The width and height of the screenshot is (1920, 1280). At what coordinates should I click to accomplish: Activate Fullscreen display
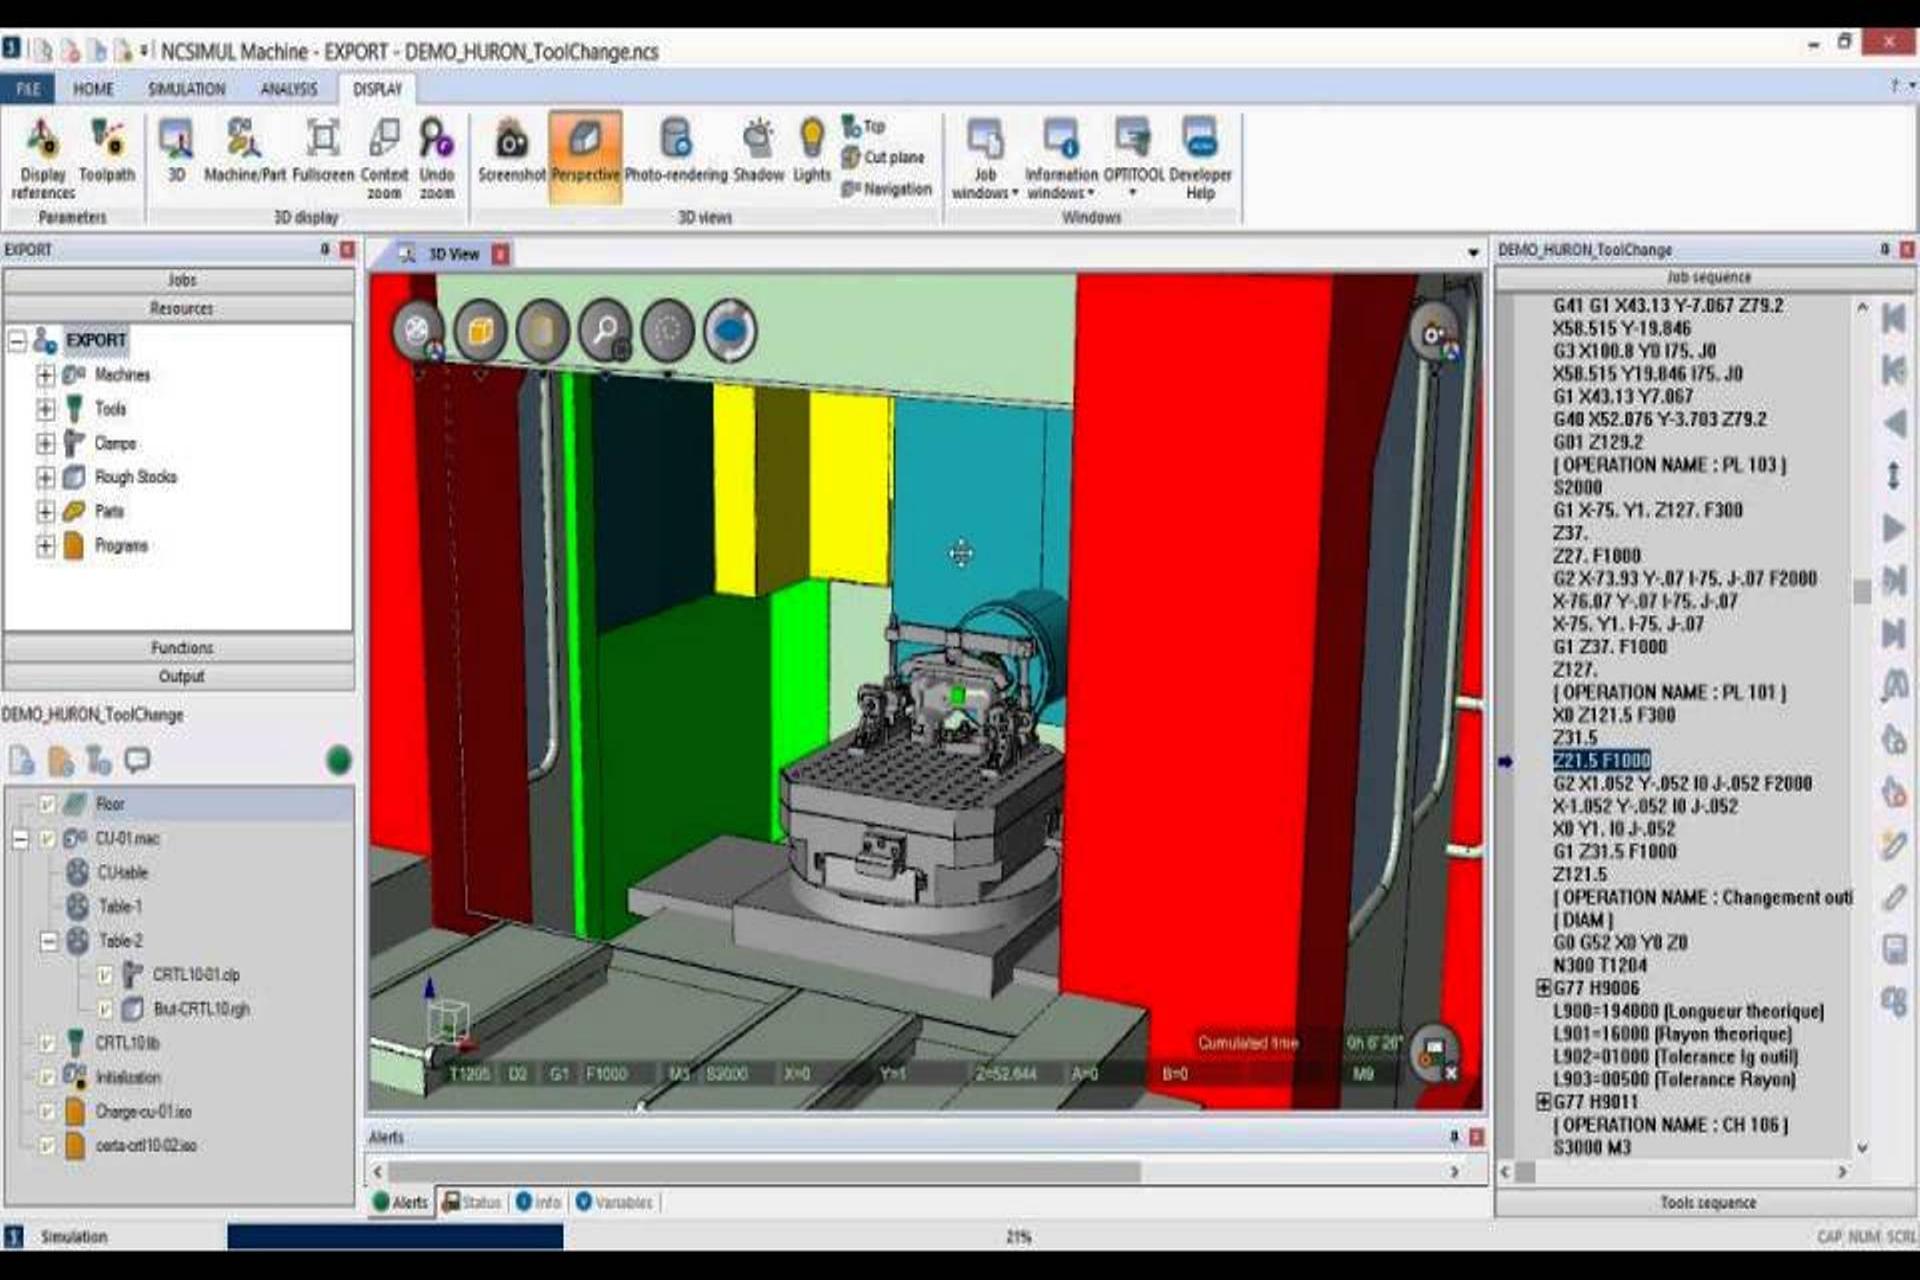click(323, 151)
